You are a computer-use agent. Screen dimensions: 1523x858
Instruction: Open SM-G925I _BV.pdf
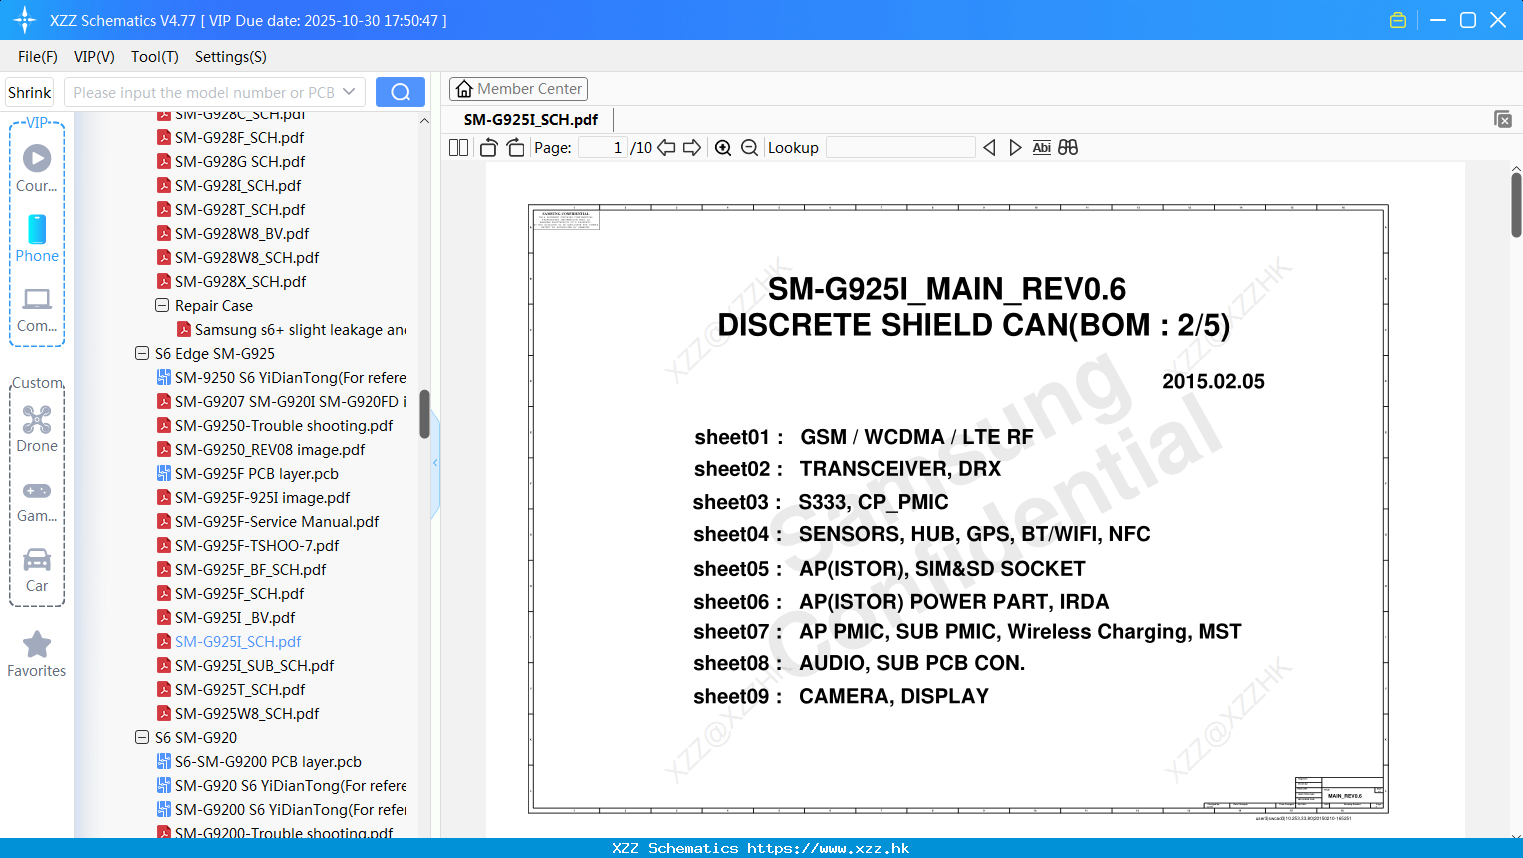pyautogui.click(x=235, y=617)
